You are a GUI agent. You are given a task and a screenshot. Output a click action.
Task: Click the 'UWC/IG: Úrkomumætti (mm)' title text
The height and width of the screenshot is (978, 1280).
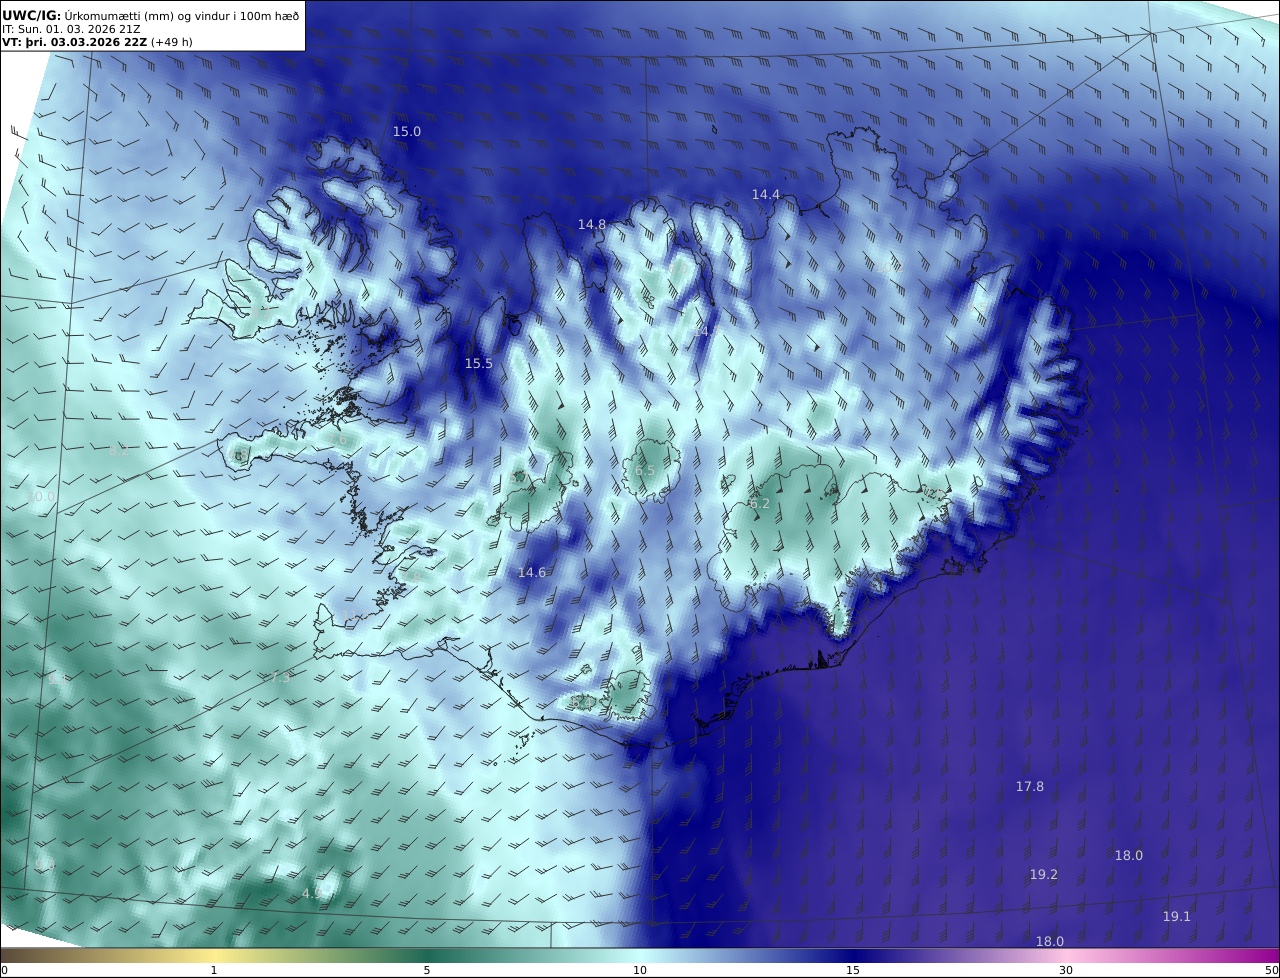pos(151,15)
